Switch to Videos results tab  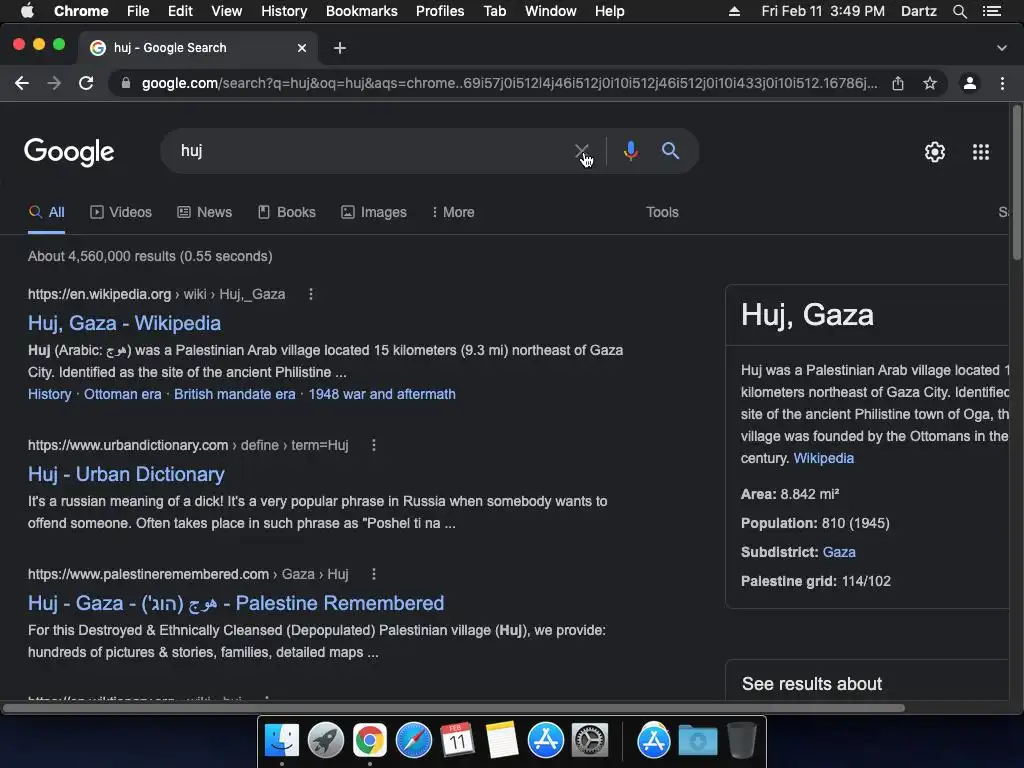click(x=121, y=212)
